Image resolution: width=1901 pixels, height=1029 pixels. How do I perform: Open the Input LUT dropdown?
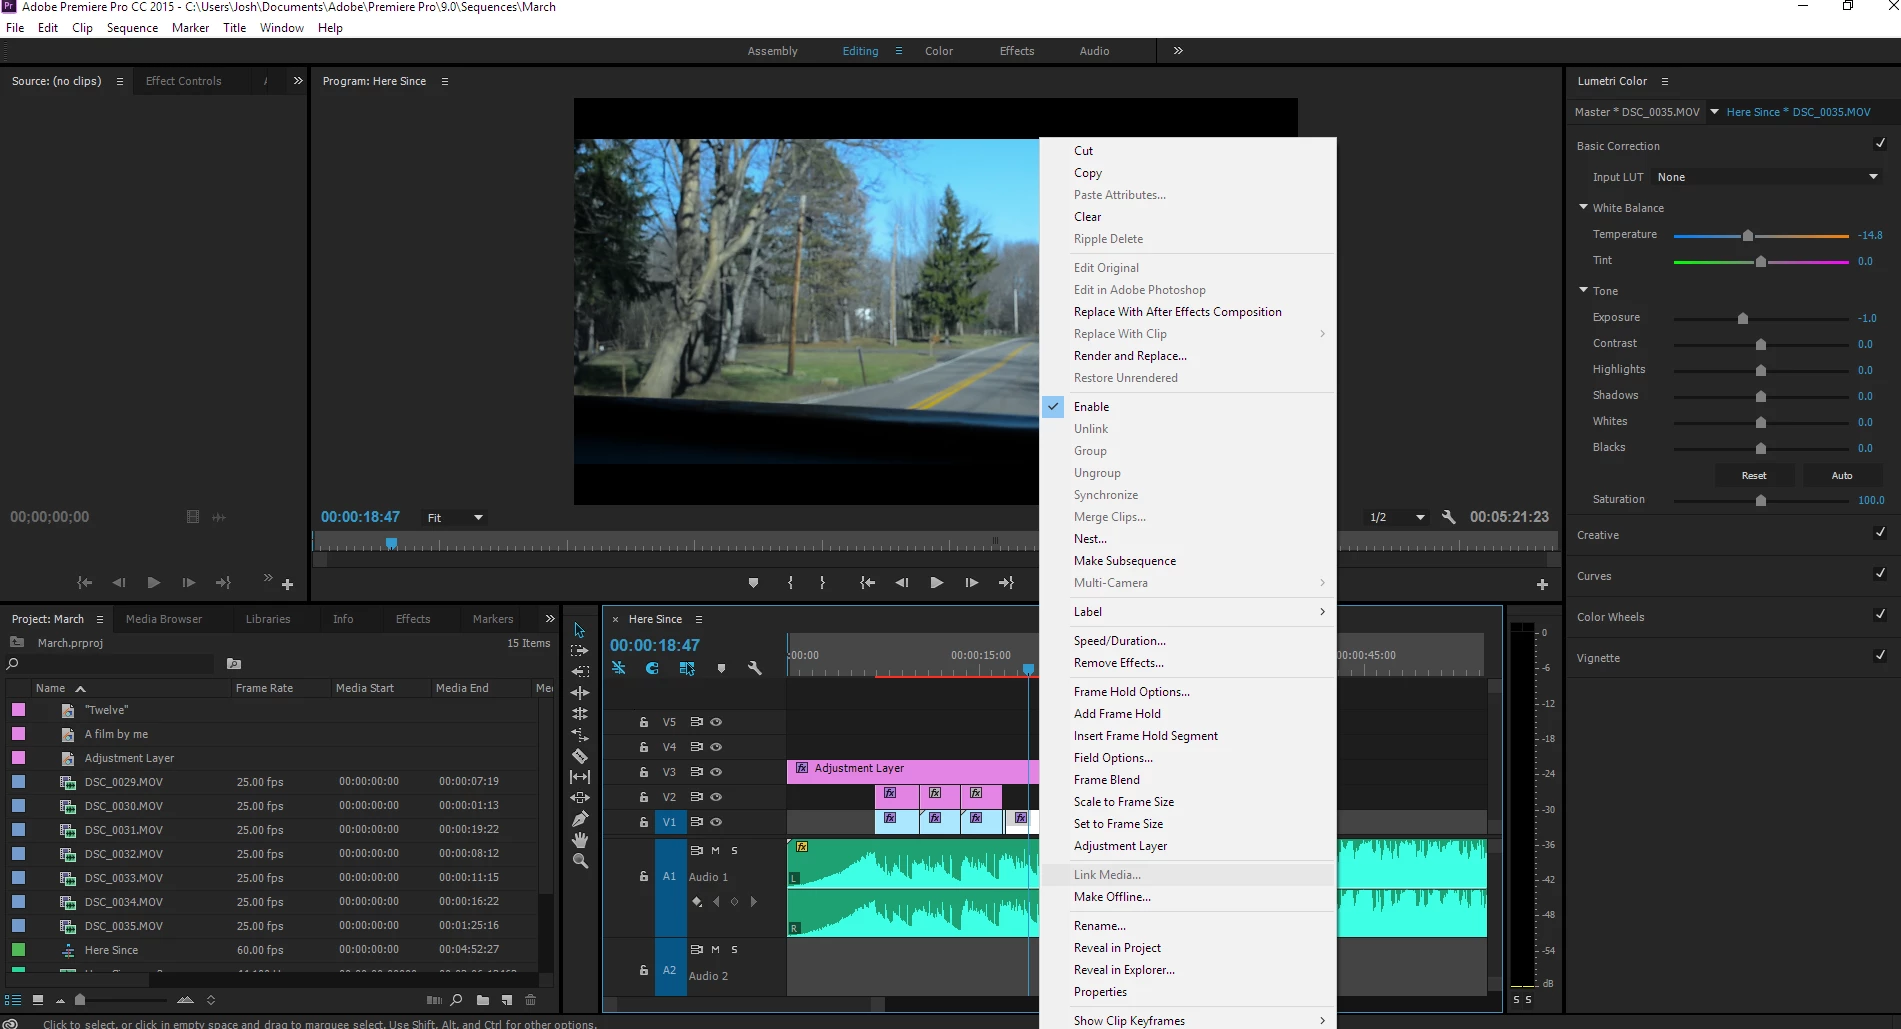(1767, 177)
